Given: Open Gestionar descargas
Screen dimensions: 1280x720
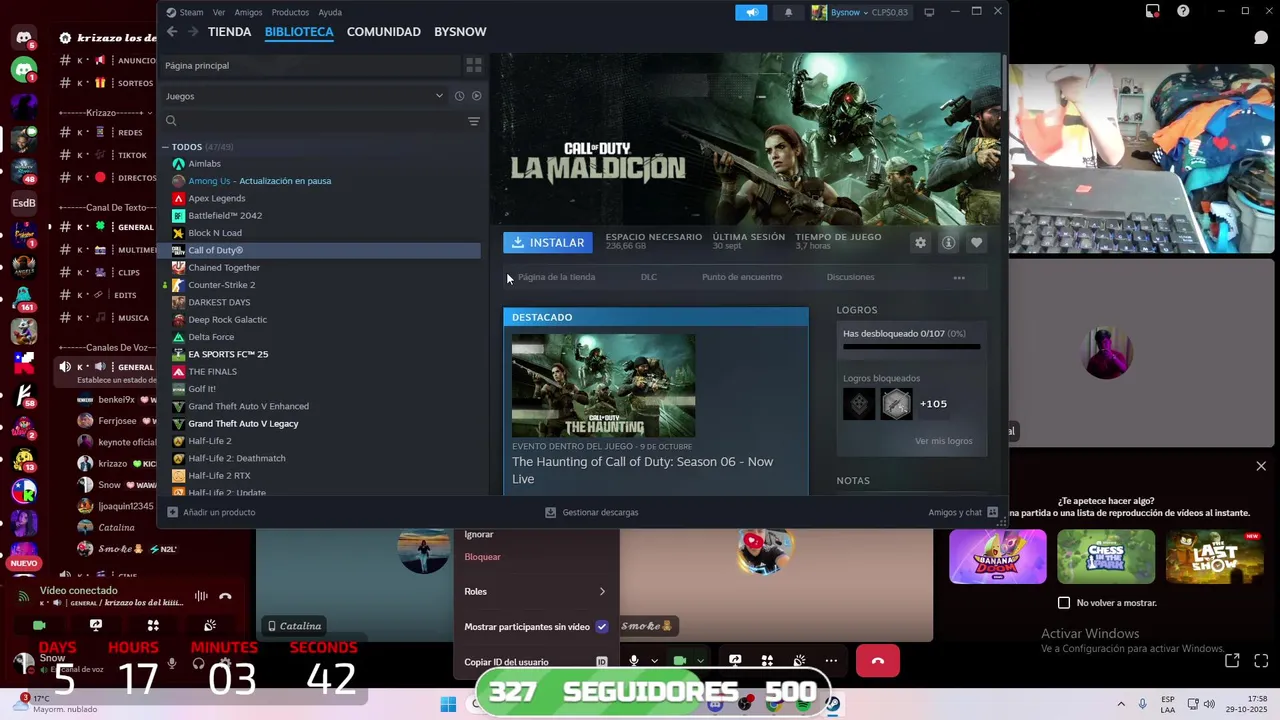Looking at the screenshot, I should [592, 512].
